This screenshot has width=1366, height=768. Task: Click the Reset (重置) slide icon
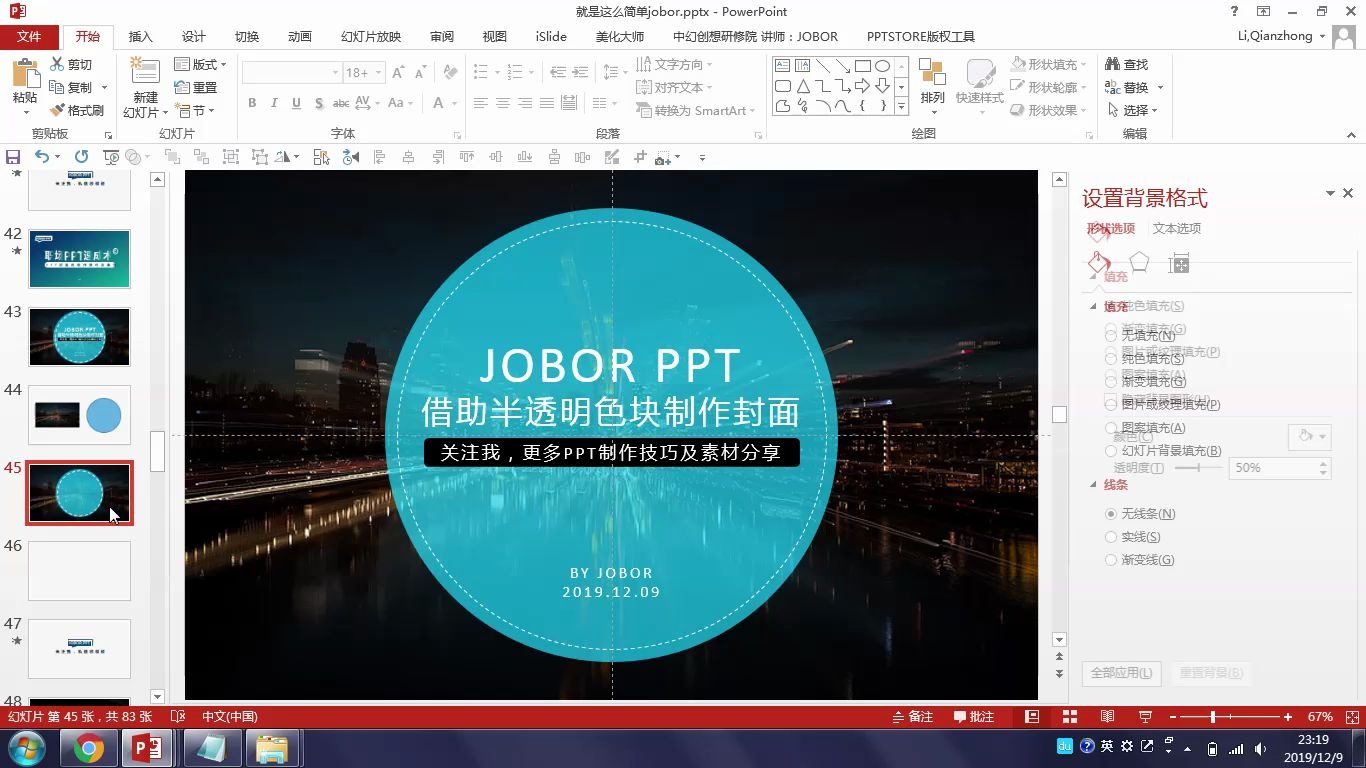tap(182, 87)
